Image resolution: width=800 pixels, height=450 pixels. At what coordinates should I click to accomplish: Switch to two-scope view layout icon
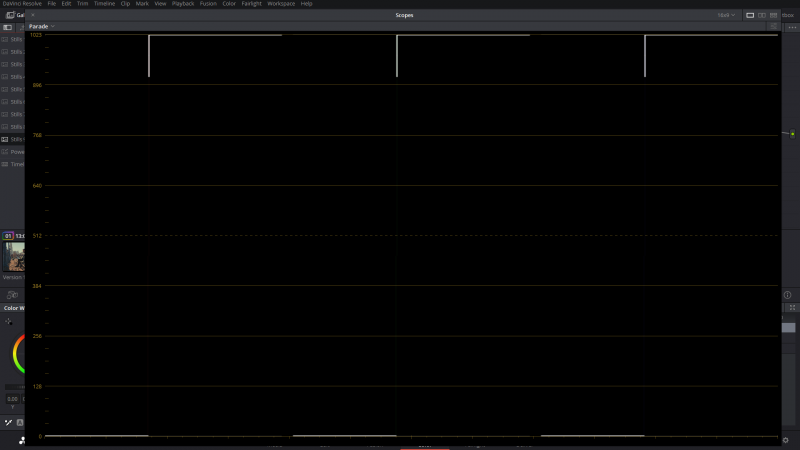point(762,15)
